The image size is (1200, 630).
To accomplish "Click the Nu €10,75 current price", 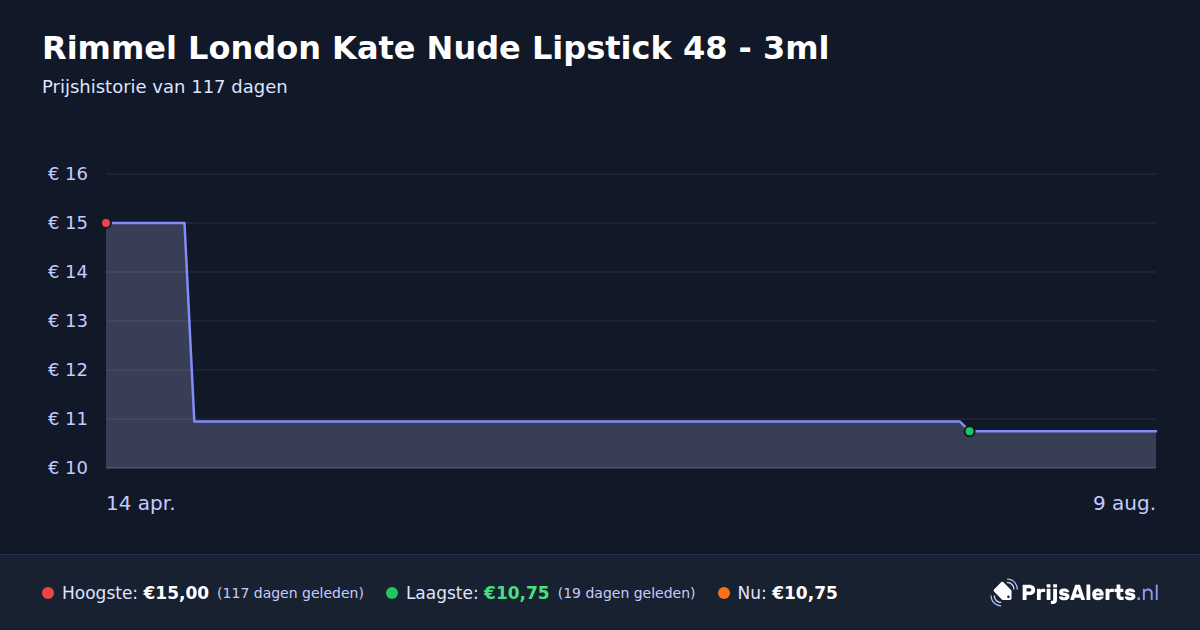I will pos(804,593).
